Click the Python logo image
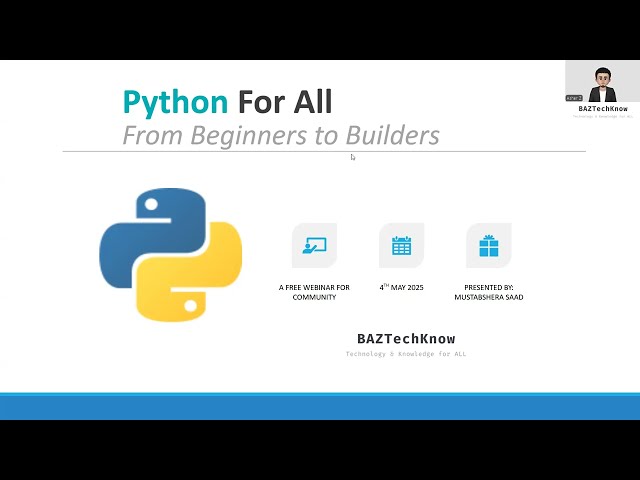The width and height of the screenshot is (640, 480). click(171, 255)
